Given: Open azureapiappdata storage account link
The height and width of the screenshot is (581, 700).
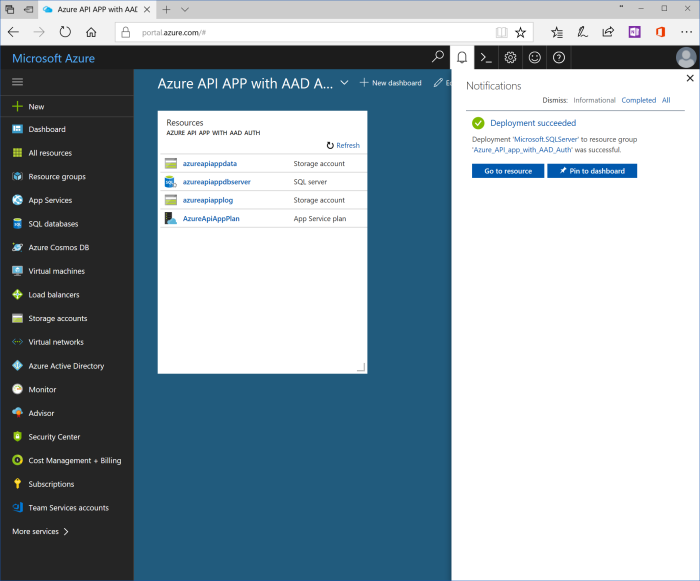Looking at the screenshot, I should point(210,163).
